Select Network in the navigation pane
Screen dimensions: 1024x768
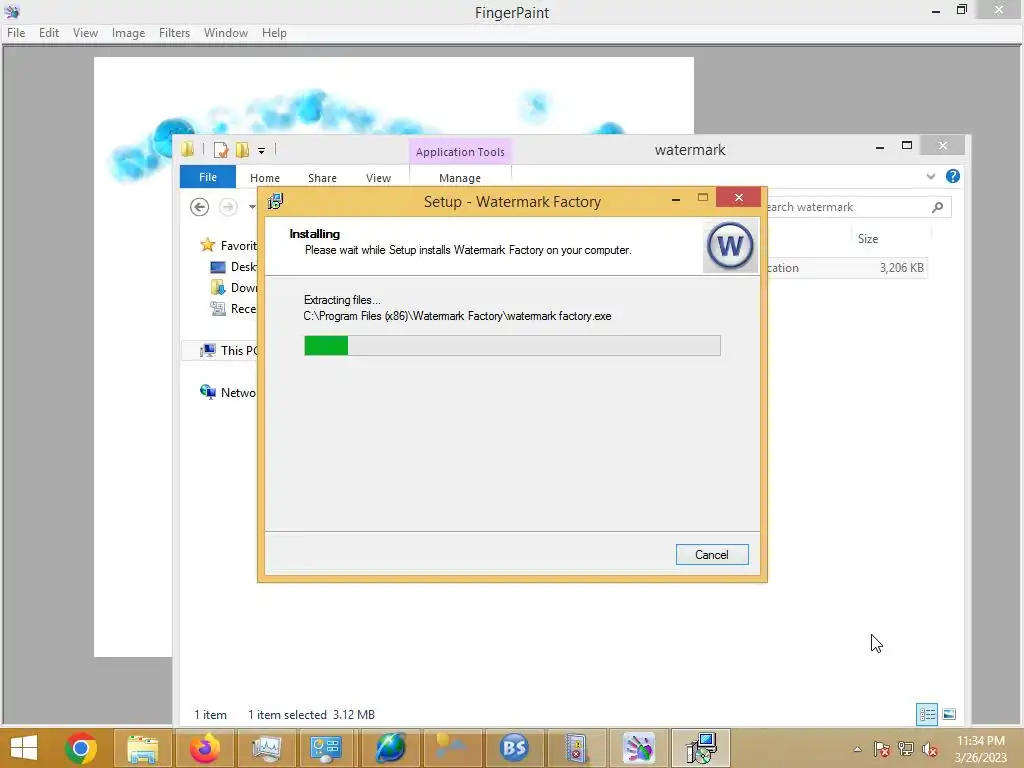tap(228, 392)
